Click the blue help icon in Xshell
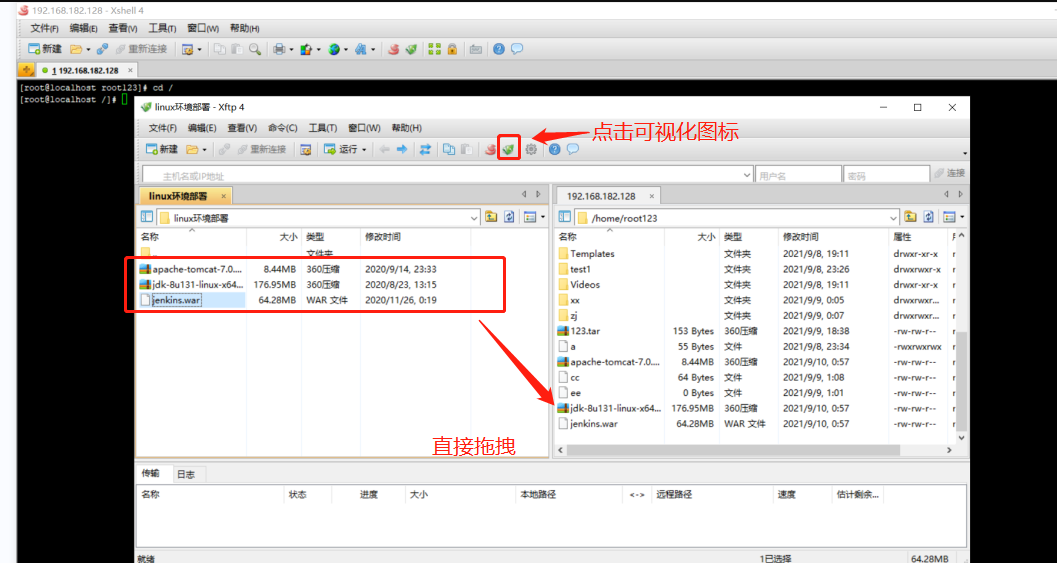 pos(499,49)
